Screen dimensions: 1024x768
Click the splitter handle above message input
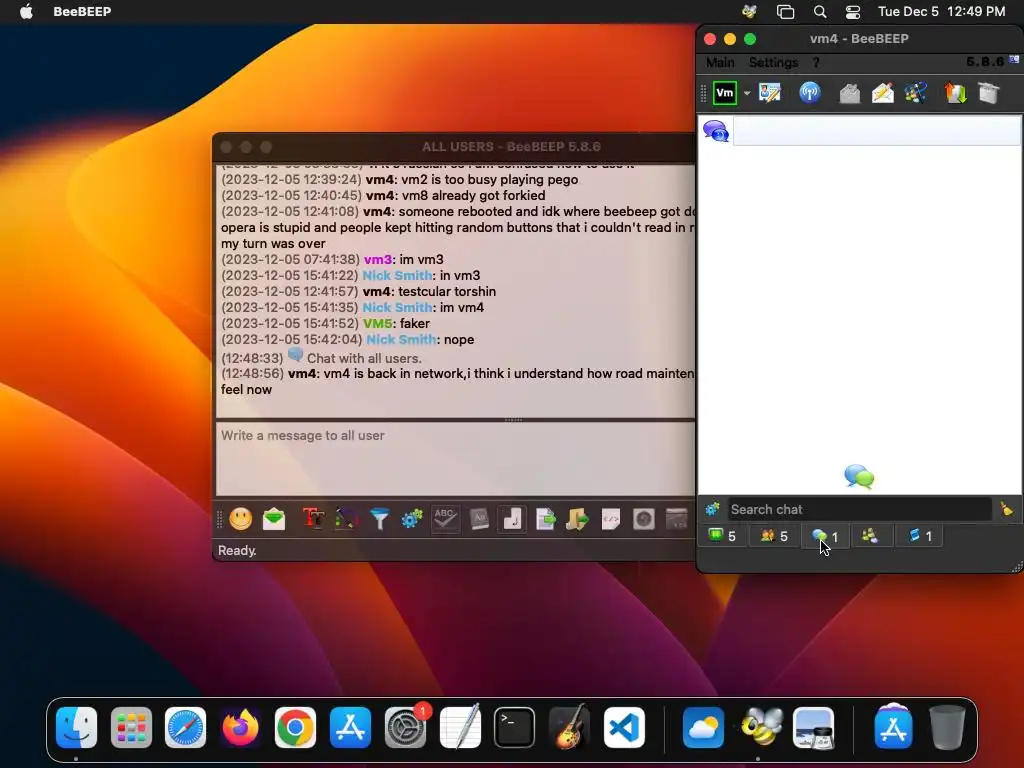(x=513, y=420)
